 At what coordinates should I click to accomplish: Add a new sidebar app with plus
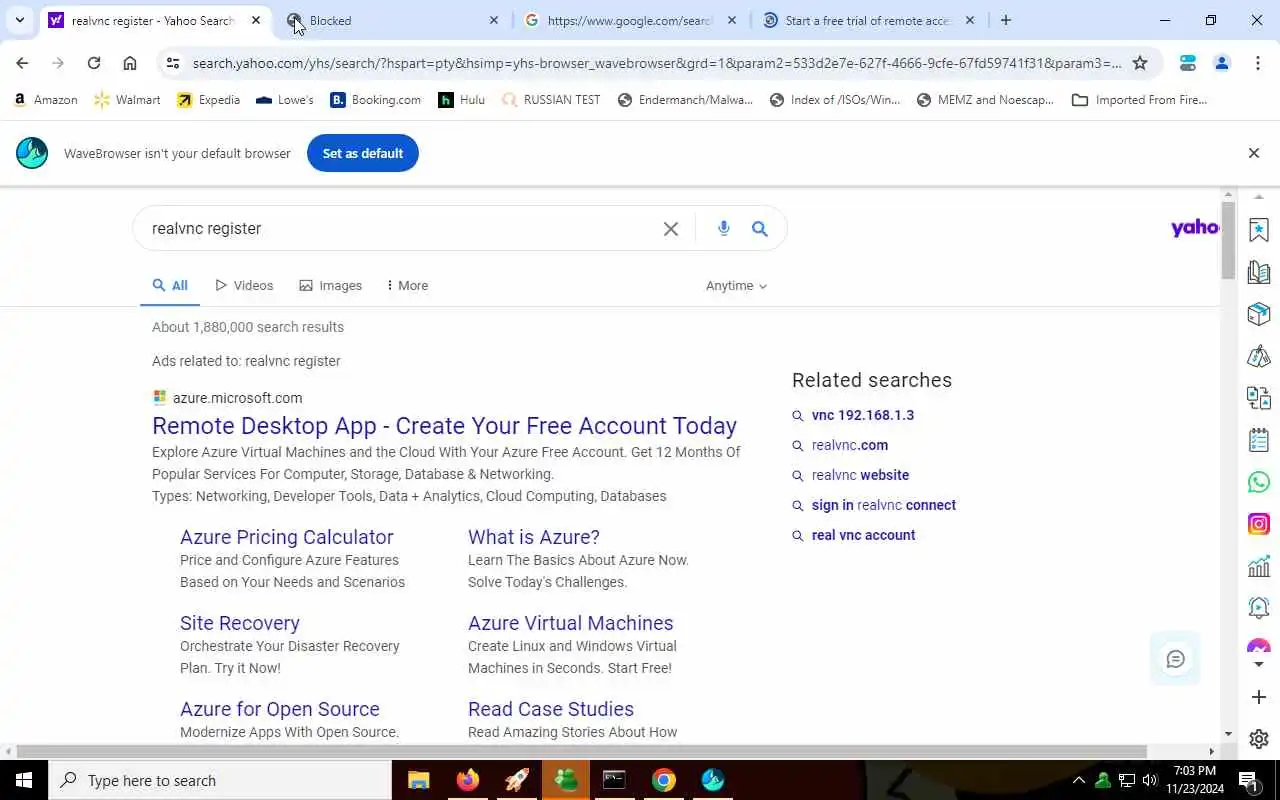click(x=1259, y=697)
